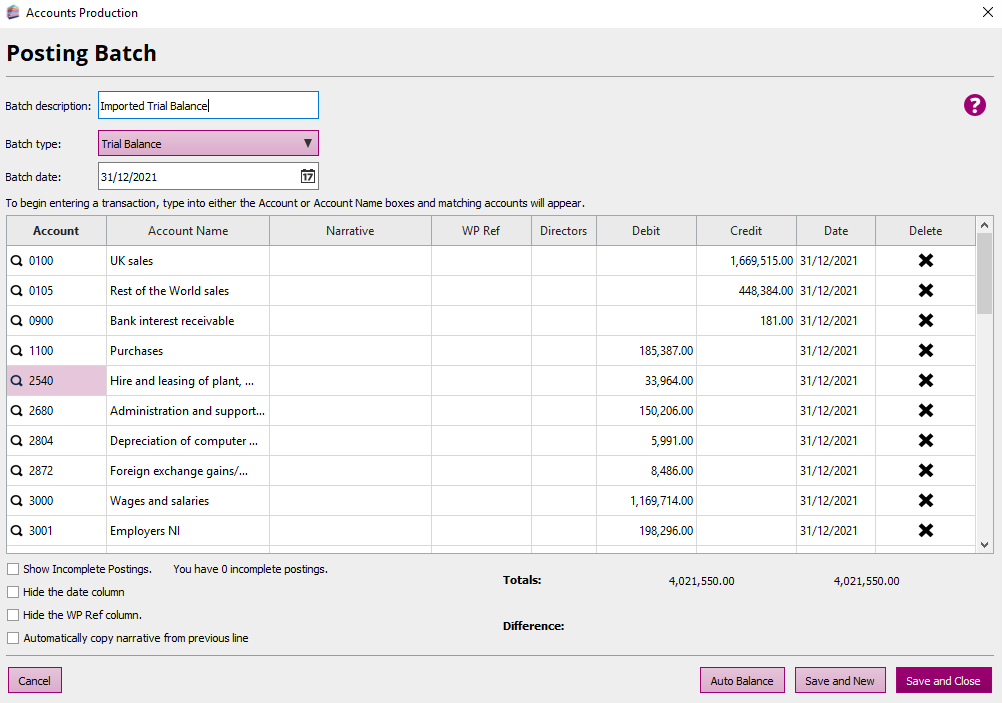Screen dimensions: 1002x703
Task: Delete the UK sales row
Action: (925, 261)
